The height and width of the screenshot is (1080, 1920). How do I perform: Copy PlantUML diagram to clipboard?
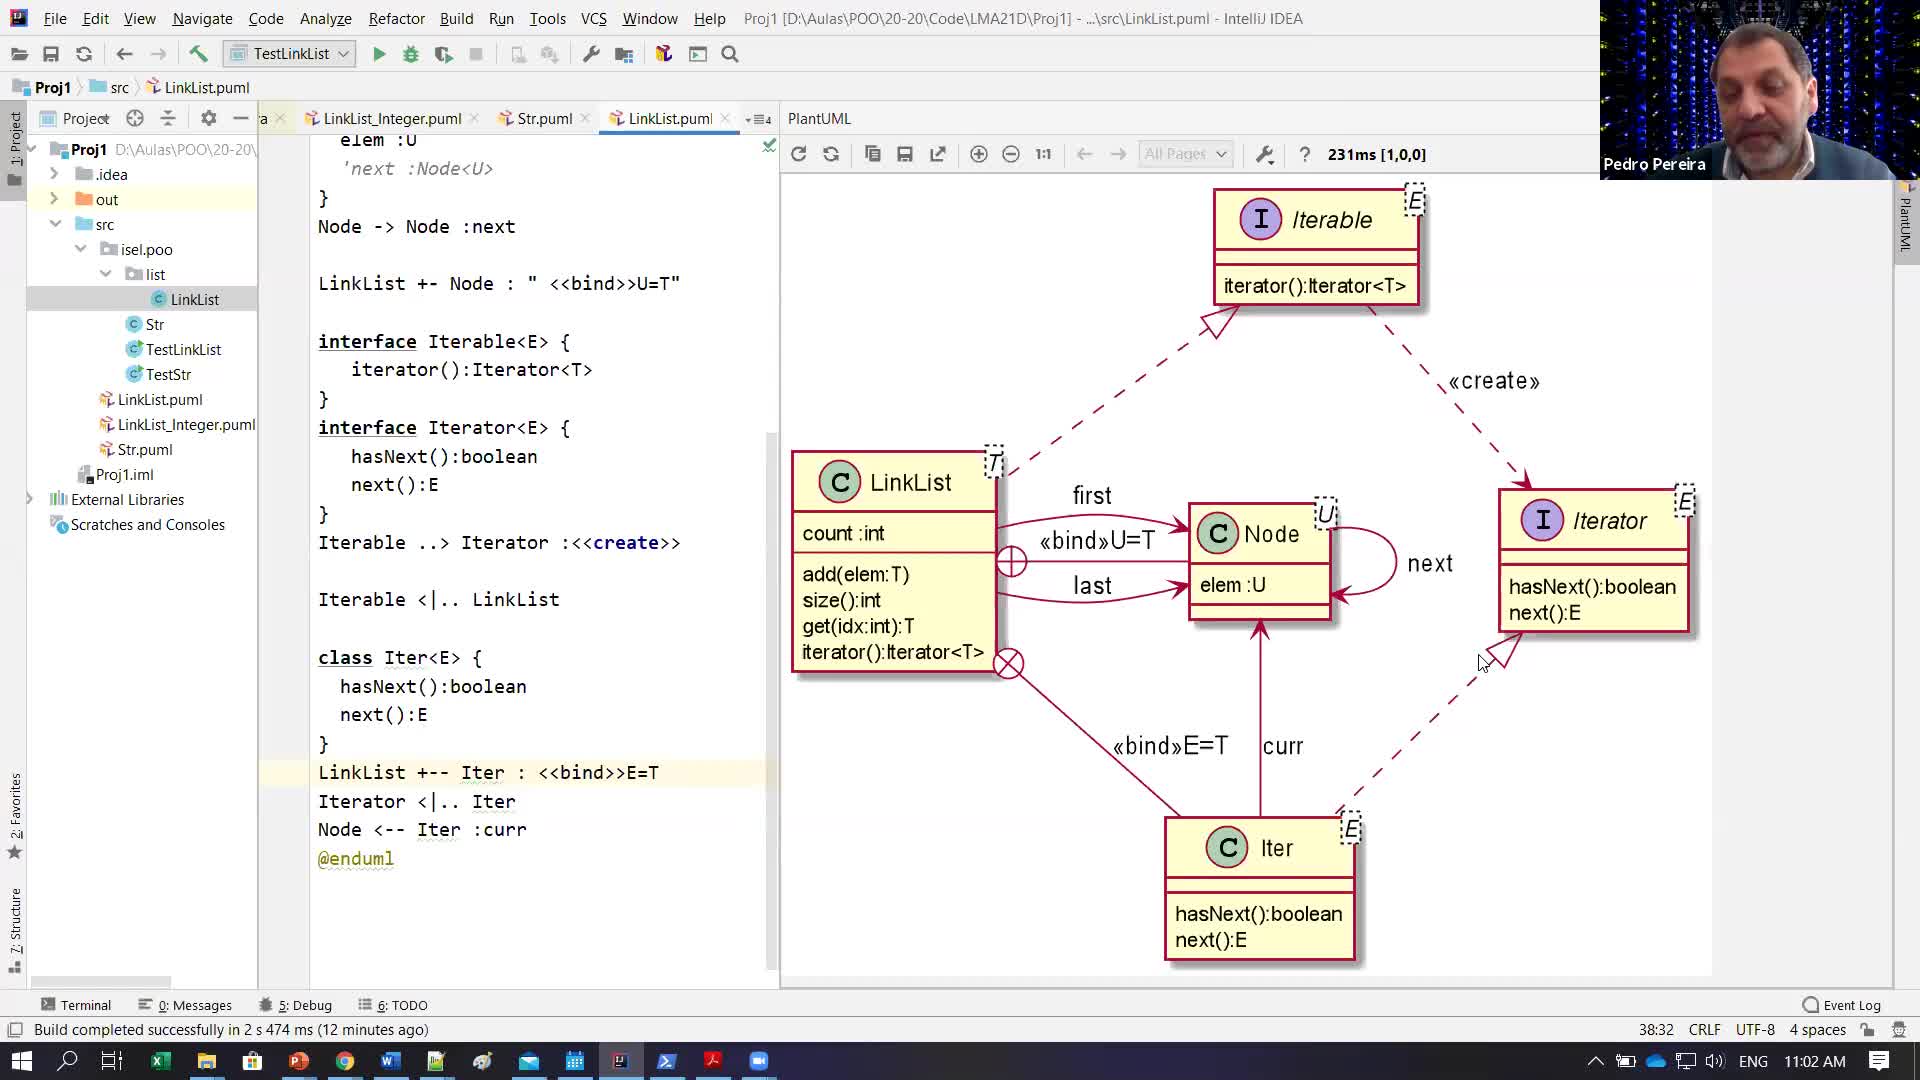click(872, 154)
